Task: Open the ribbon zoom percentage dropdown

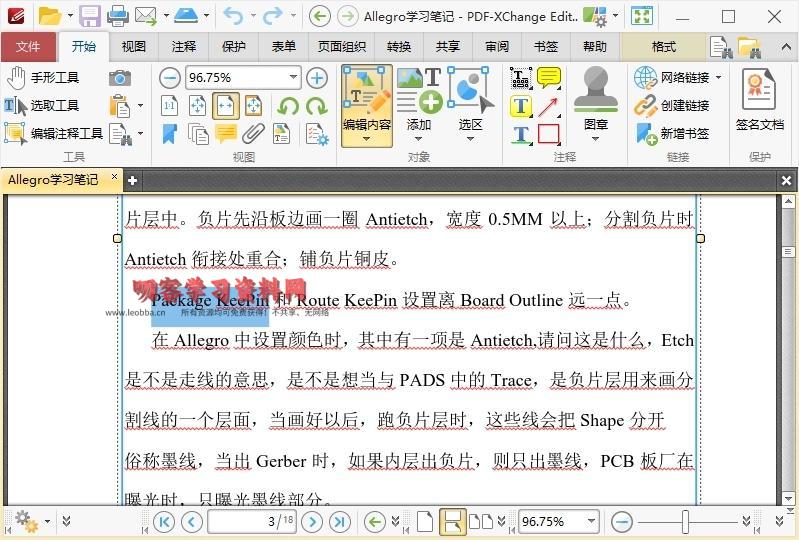Action: coord(293,78)
